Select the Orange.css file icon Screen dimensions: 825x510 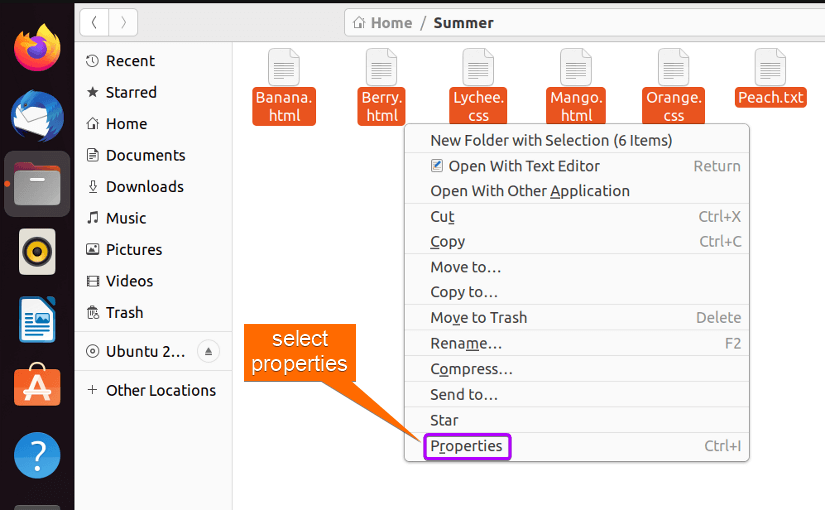pyautogui.click(x=673, y=67)
